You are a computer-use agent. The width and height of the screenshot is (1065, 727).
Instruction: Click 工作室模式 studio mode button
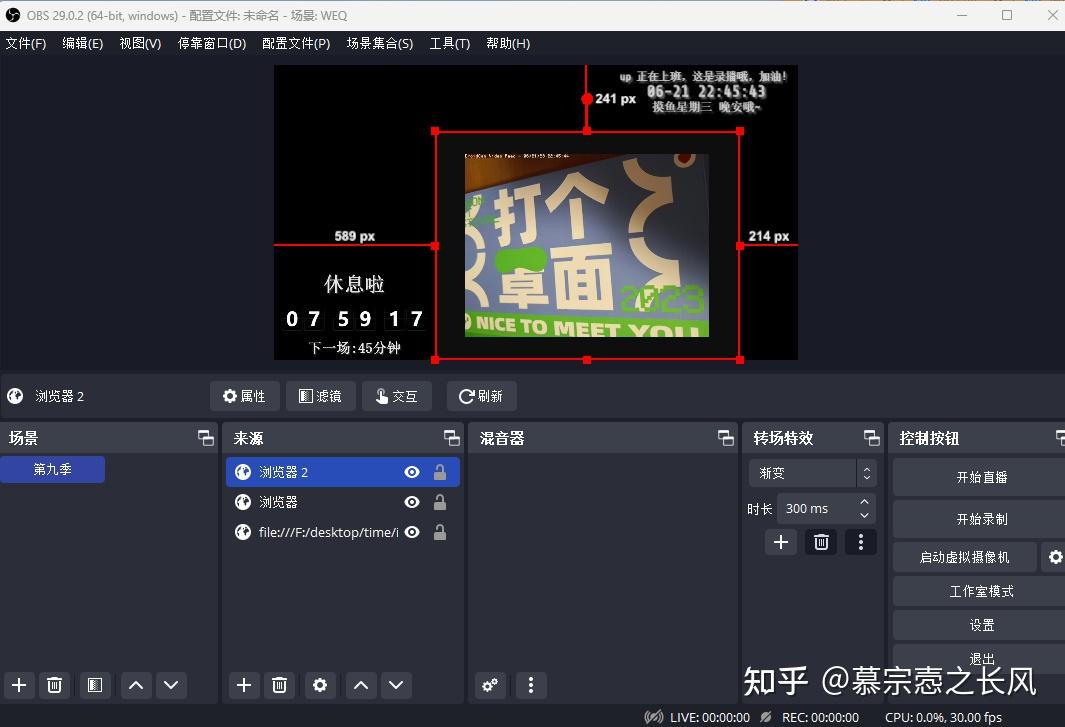click(x=981, y=591)
